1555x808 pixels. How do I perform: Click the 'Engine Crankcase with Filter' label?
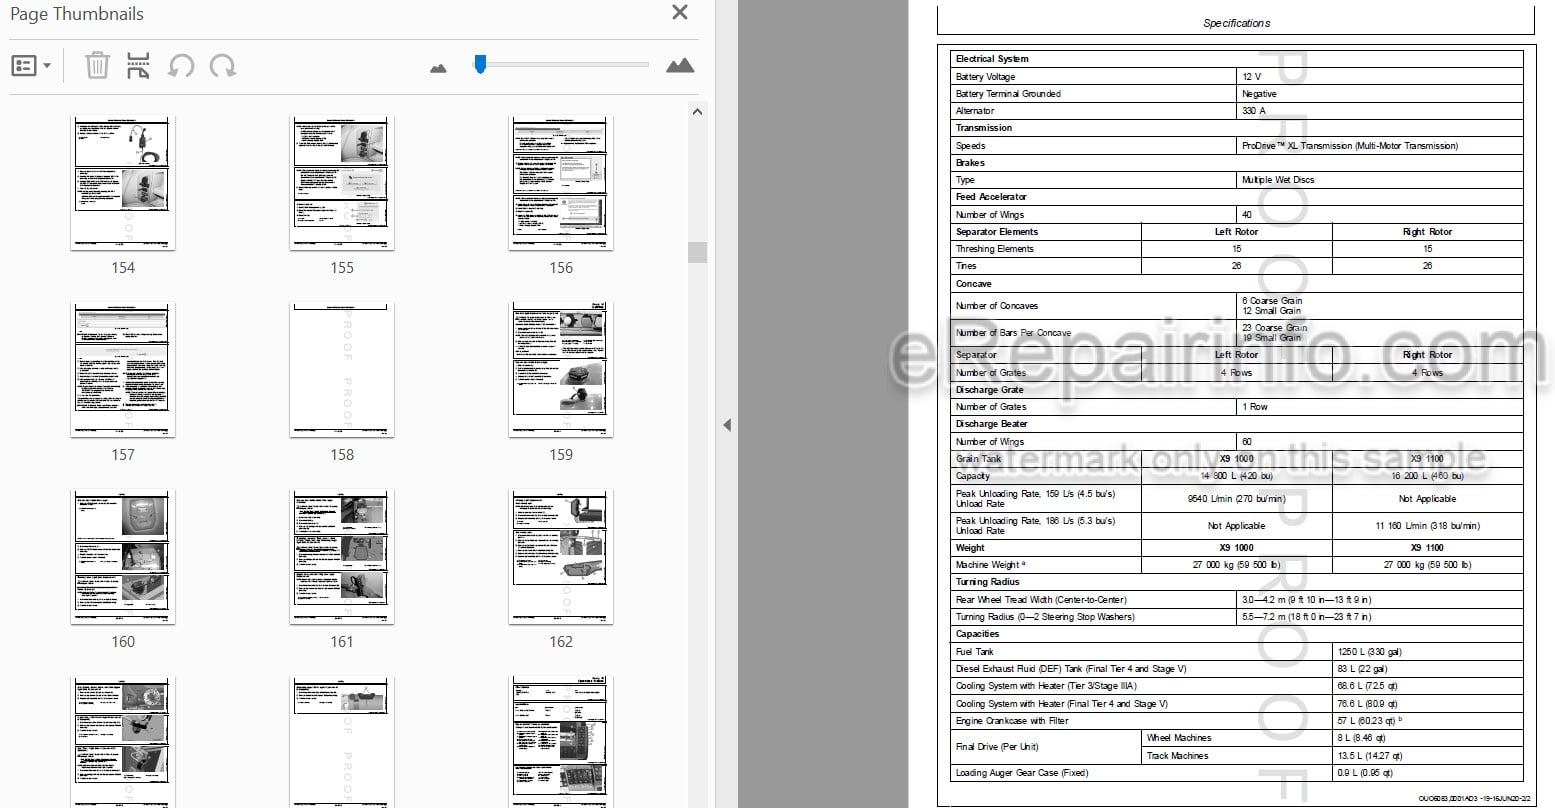[x=1012, y=721]
